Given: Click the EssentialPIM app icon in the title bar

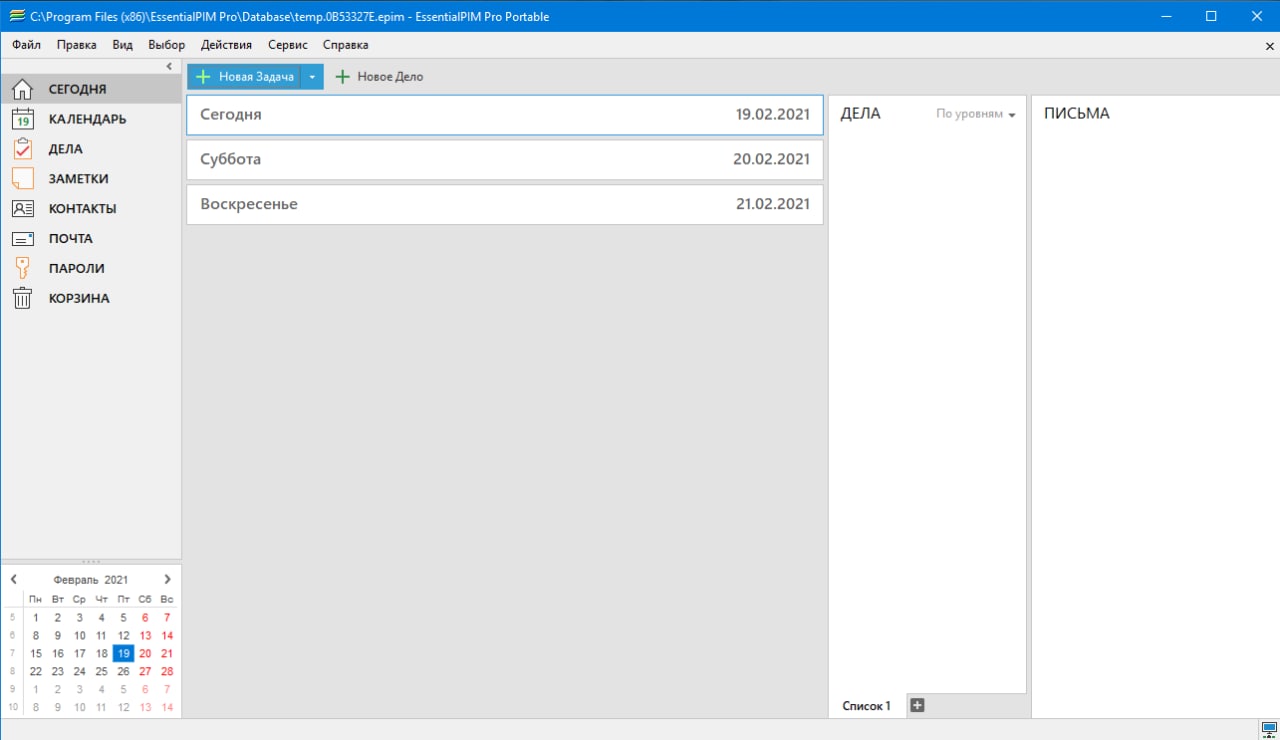Looking at the screenshot, I should coord(16,16).
